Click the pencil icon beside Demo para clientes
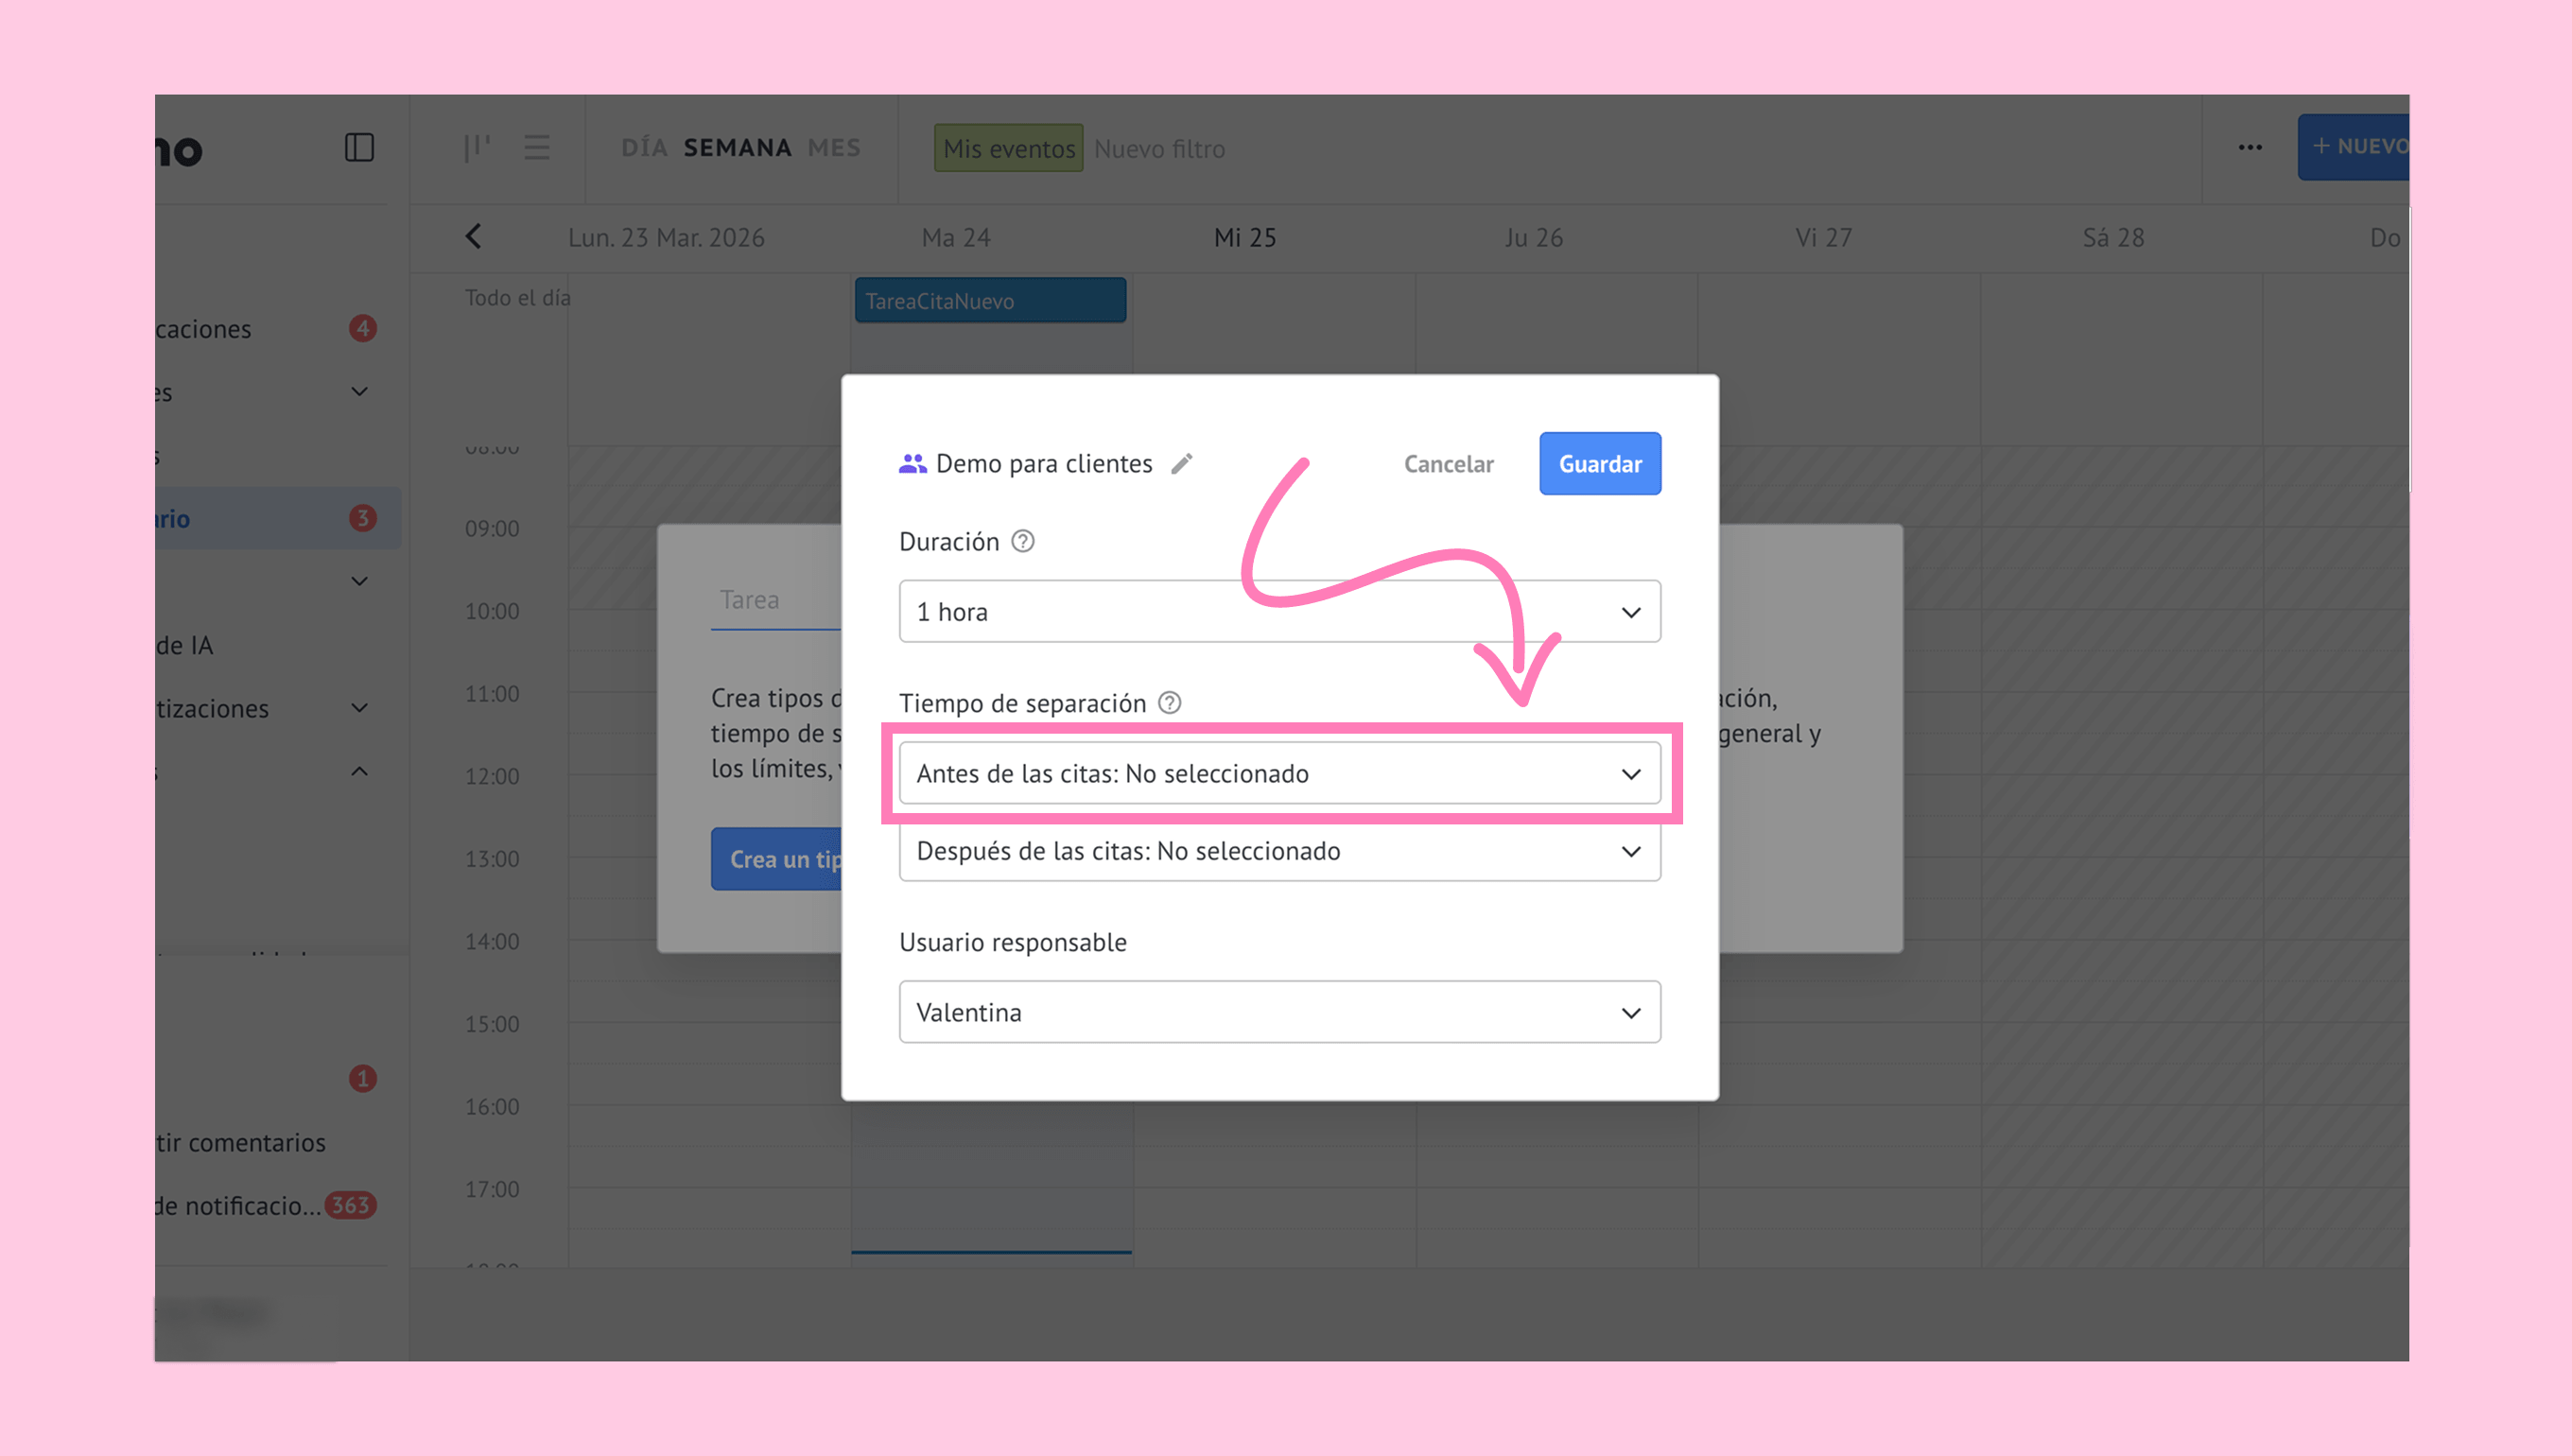2572x1456 pixels. [x=1182, y=463]
